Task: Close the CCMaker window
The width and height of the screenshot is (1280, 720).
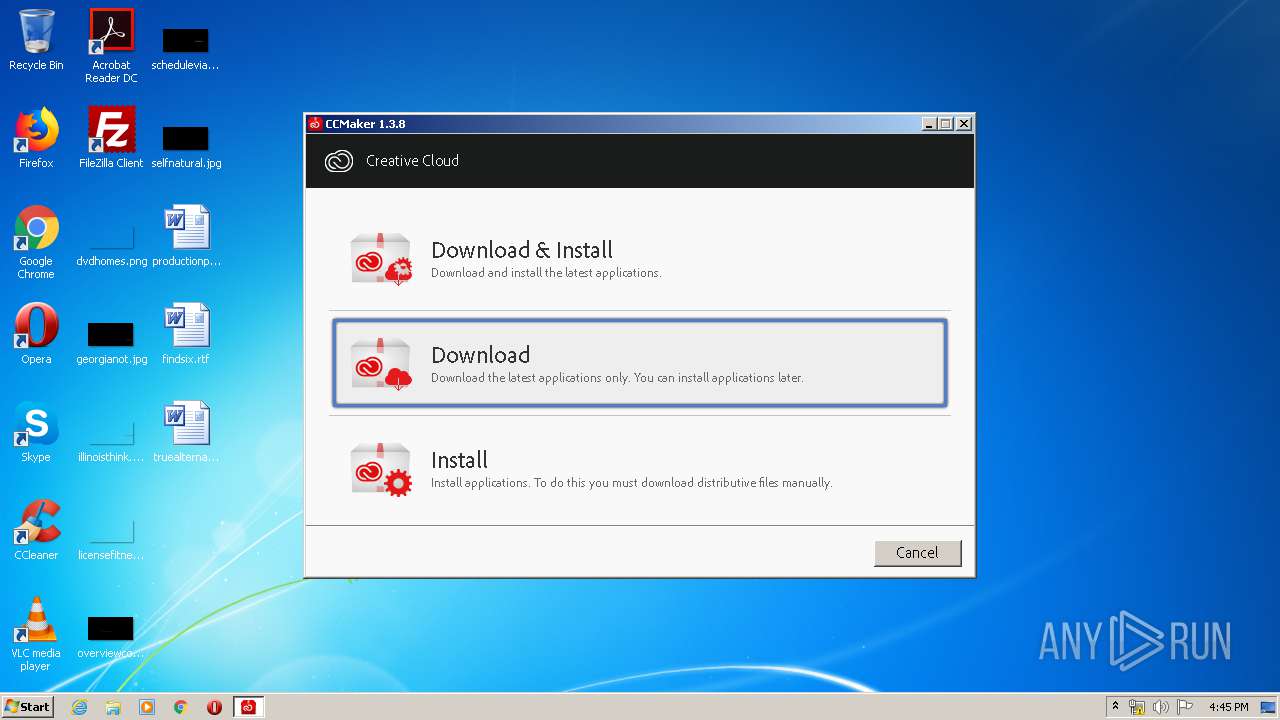Action: (x=964, y=124)
